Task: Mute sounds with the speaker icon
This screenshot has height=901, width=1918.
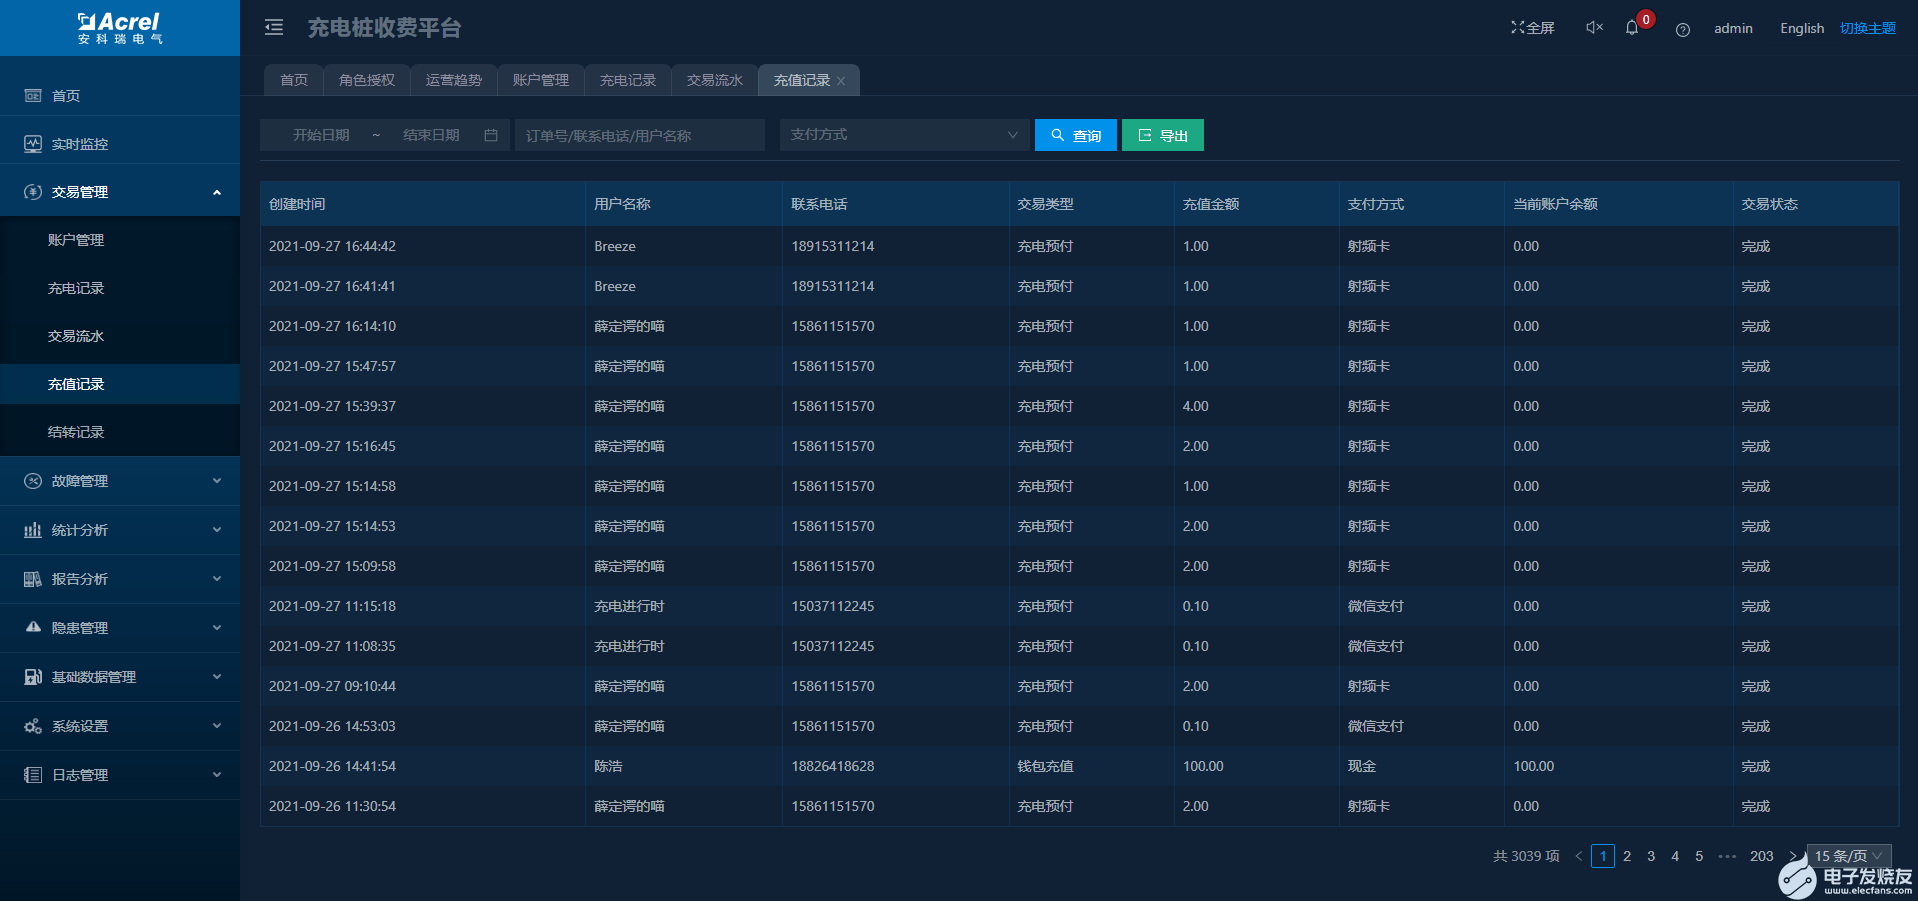Action: coord(1593,27)
